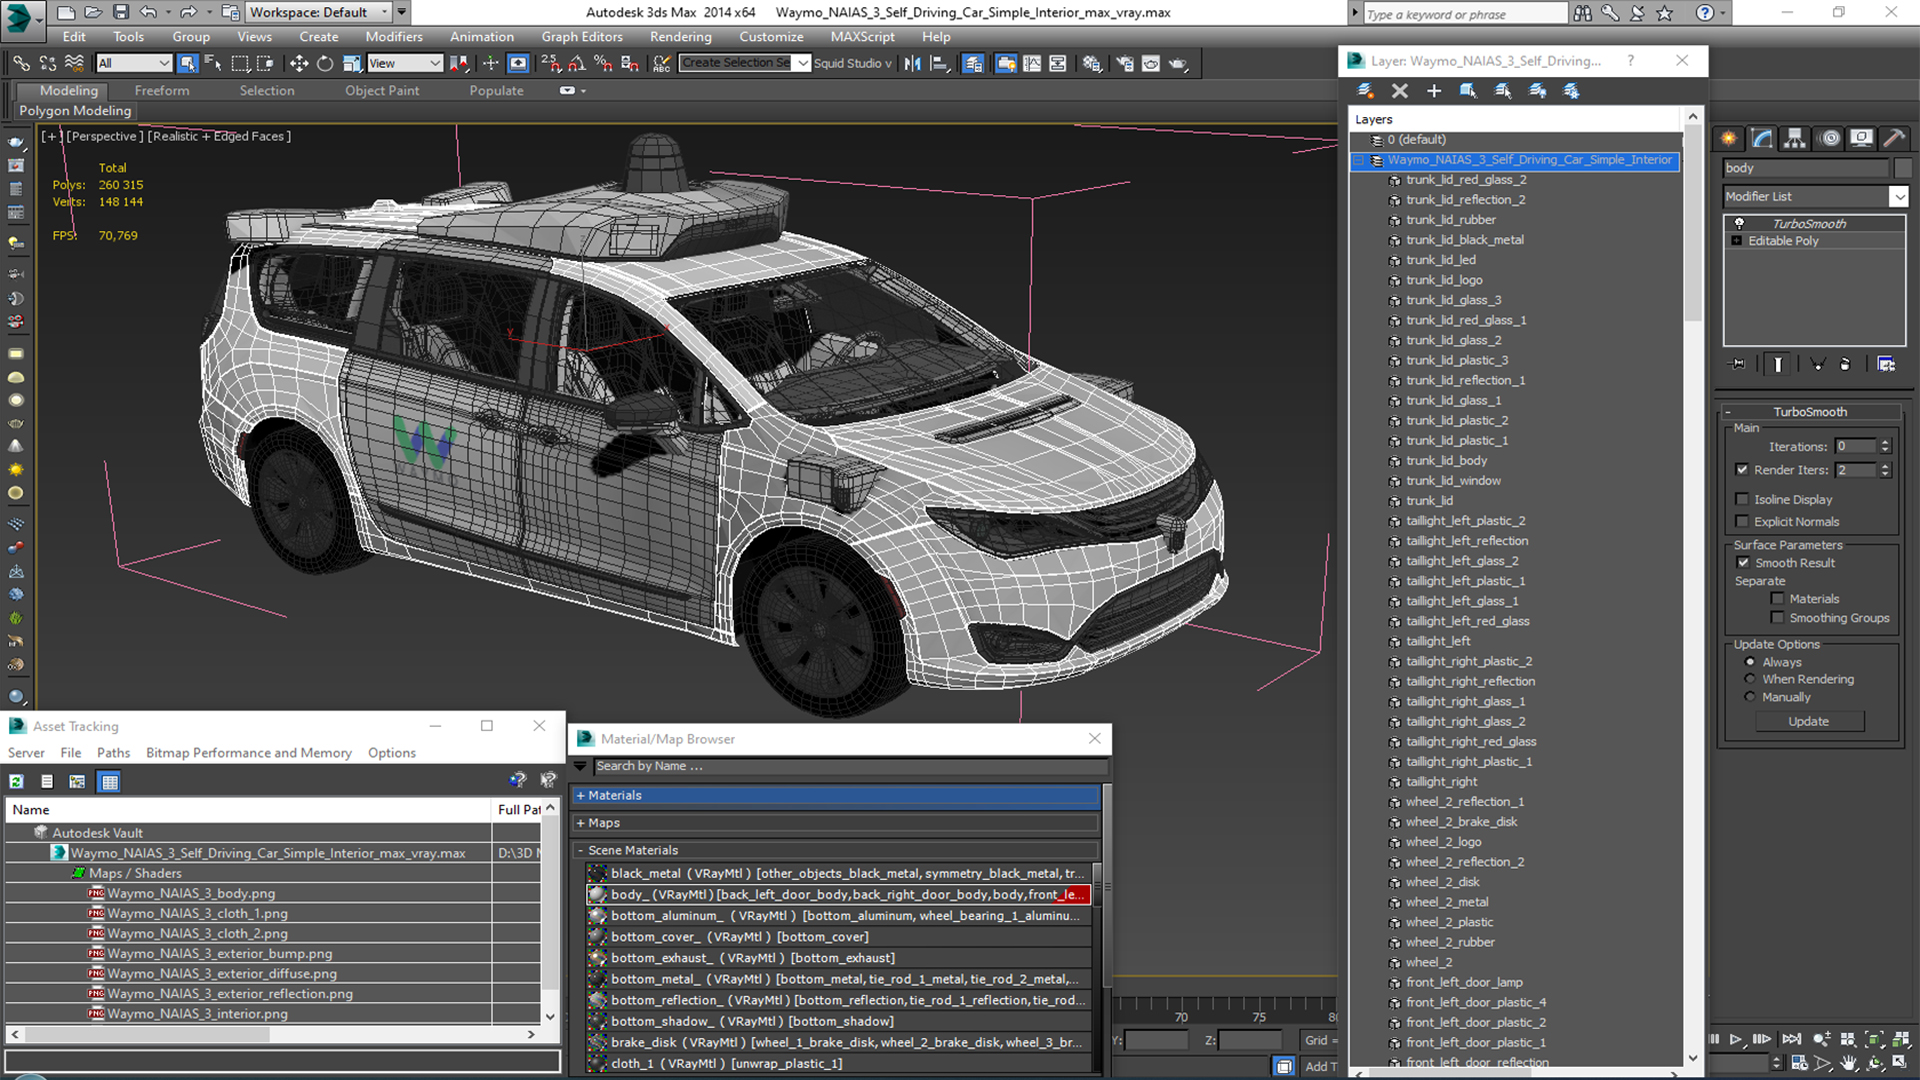Collapse Scene Materials group
The height and width of the screenshot is (1080, 1920).
581,850
